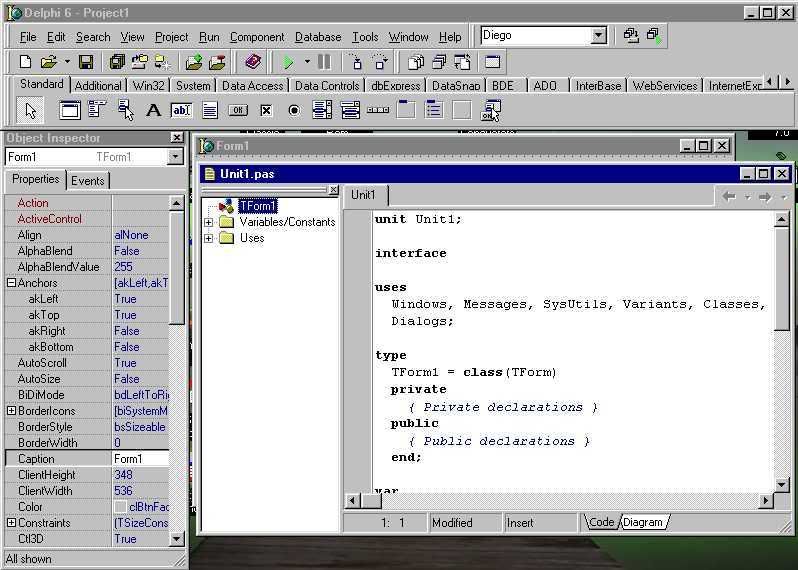Image resolution: width=798 pixels, height=570 pixels.
Task: Open the dropdown arrow beside Run icon
Action: coord(307,62)
